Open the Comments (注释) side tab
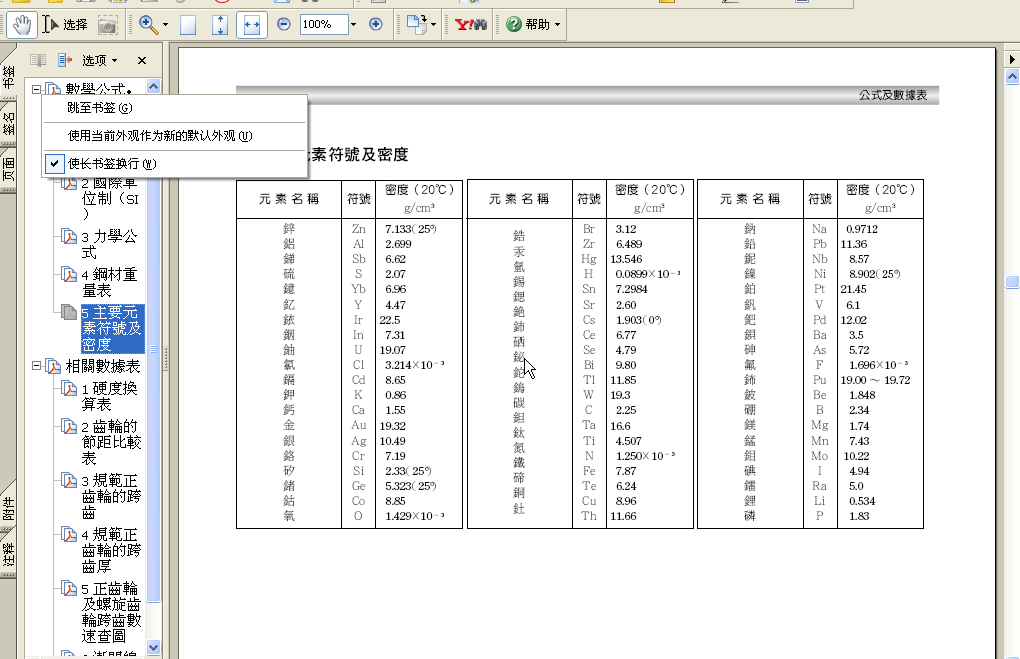 8,554
